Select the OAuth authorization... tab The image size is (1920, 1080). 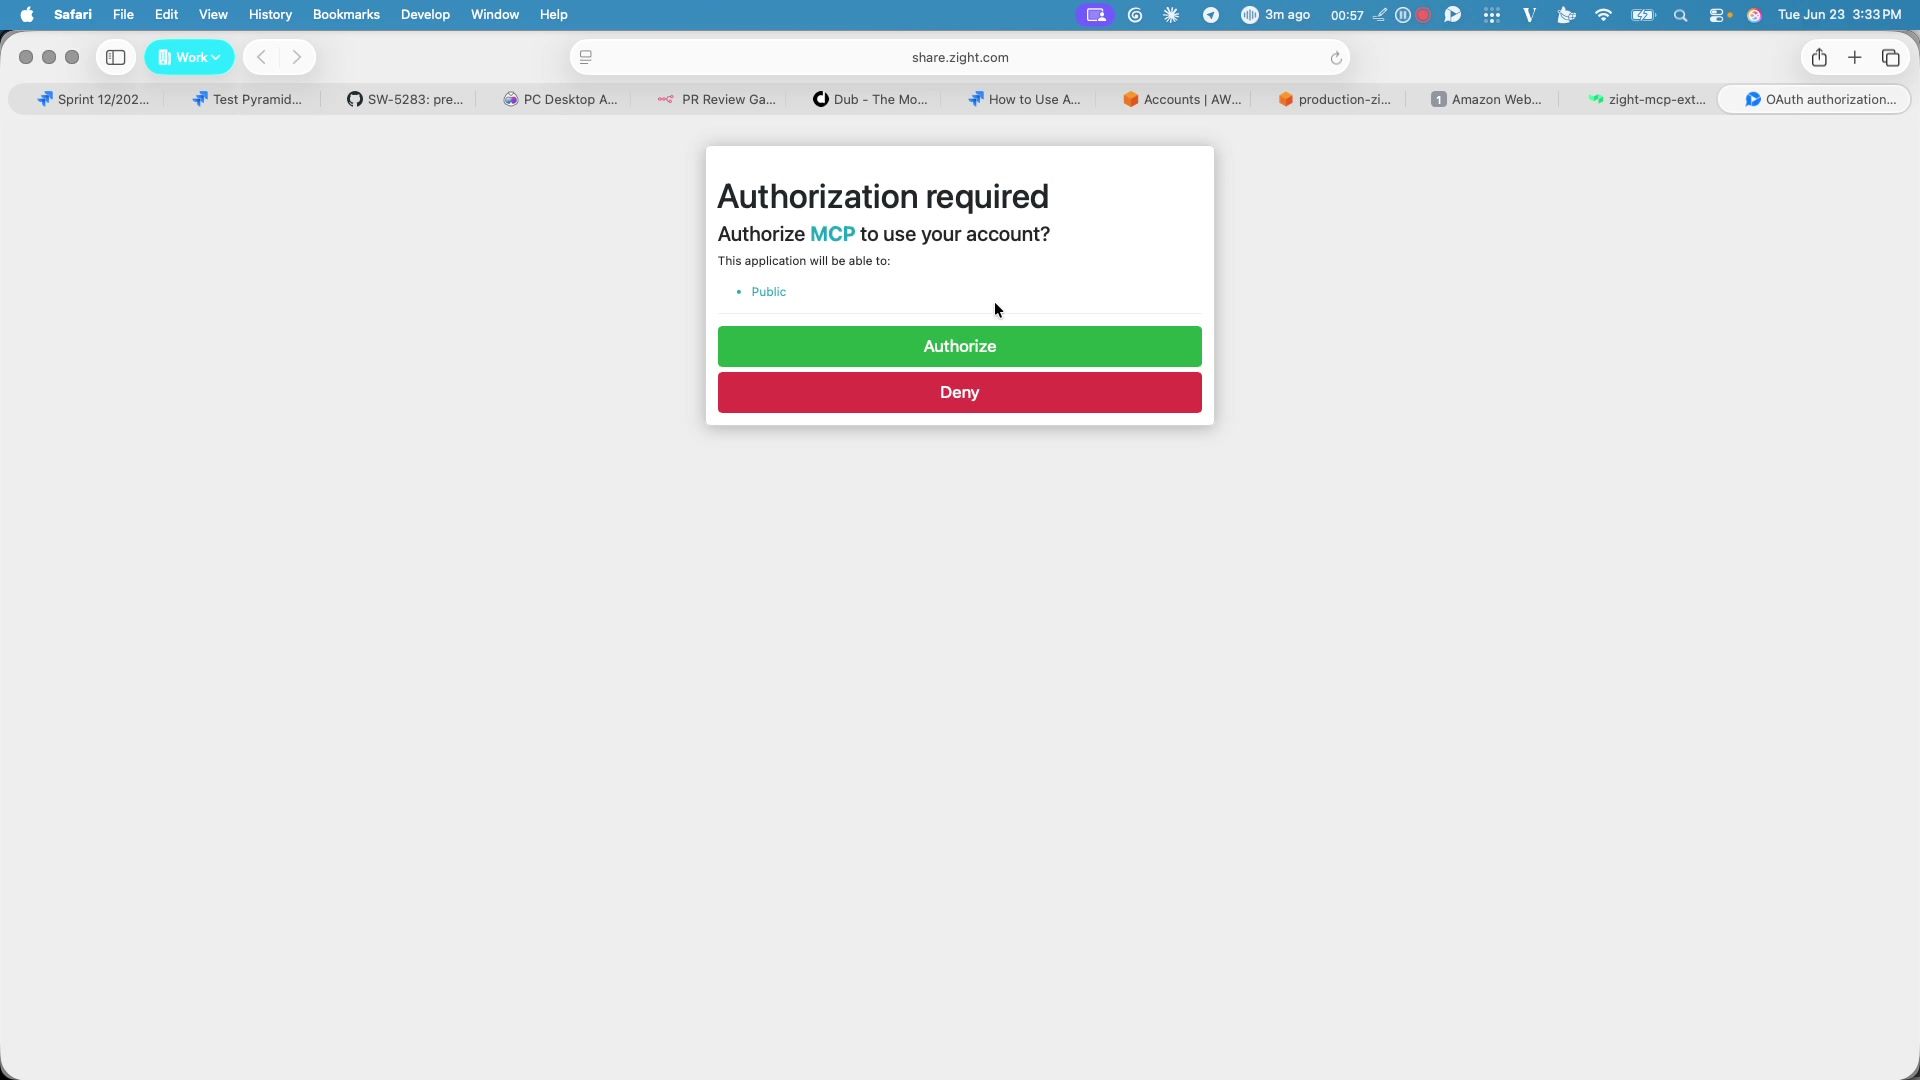1814,99
